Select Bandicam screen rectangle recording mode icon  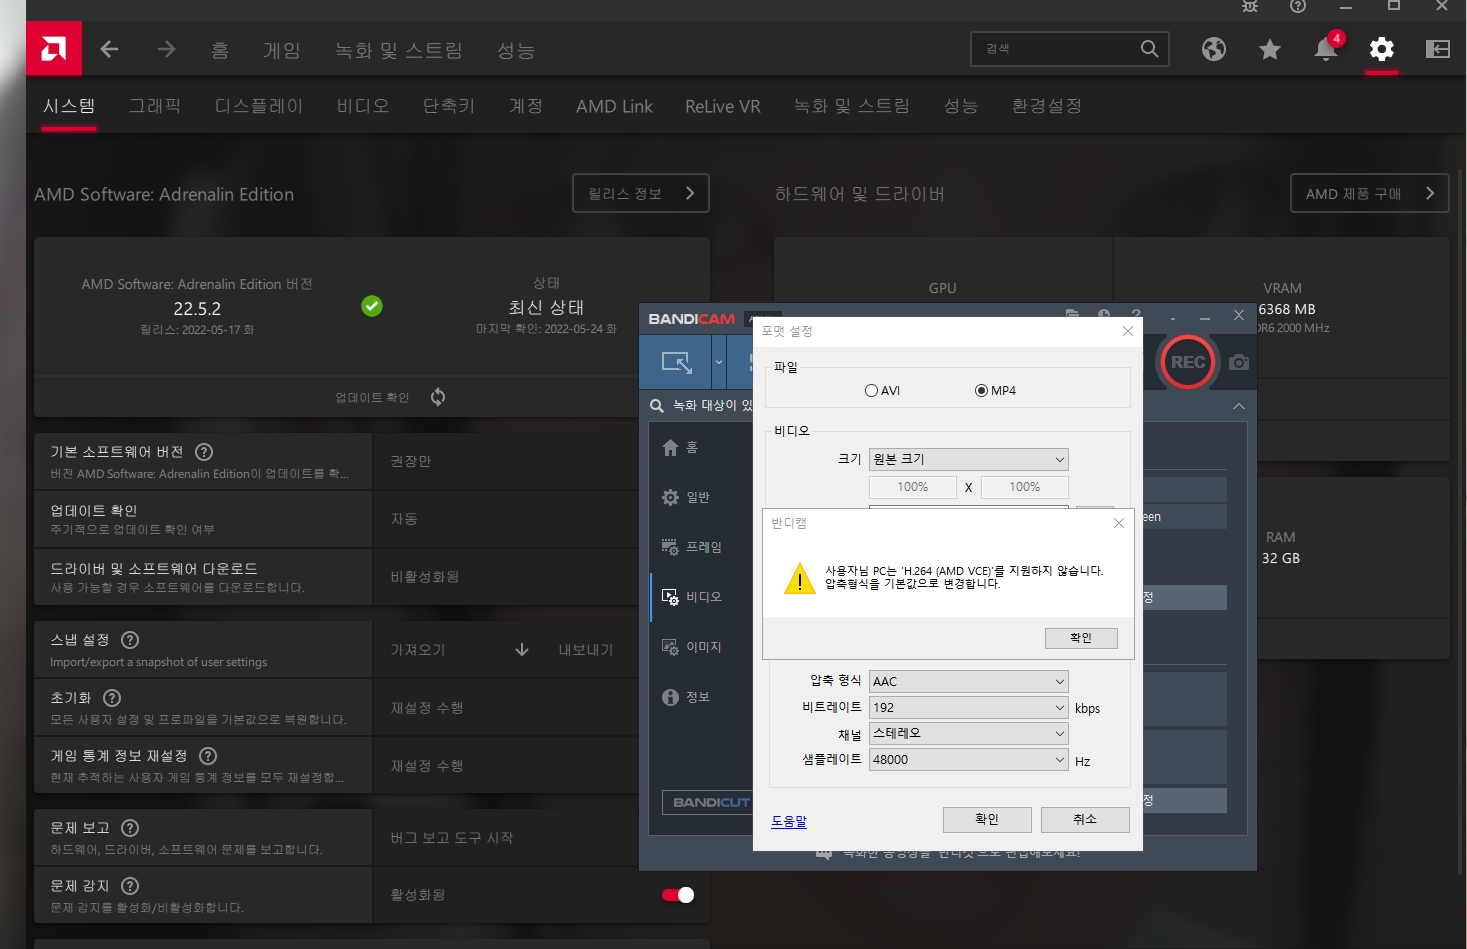(x=676, y=362)
